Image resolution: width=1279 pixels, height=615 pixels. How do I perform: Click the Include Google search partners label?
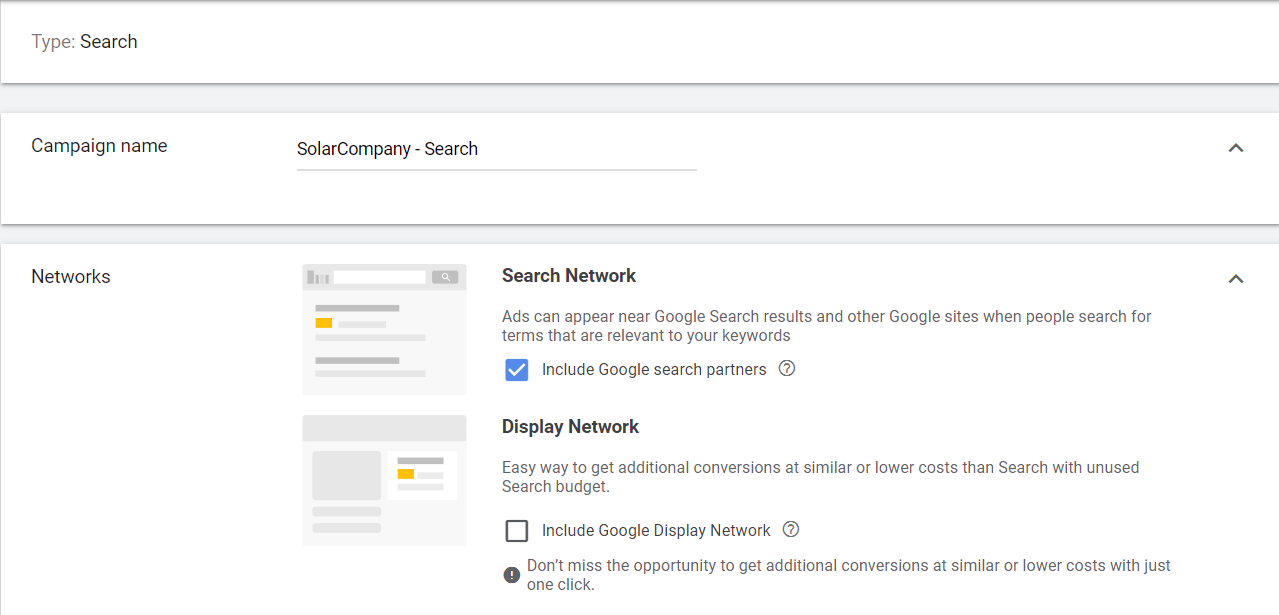652,369
